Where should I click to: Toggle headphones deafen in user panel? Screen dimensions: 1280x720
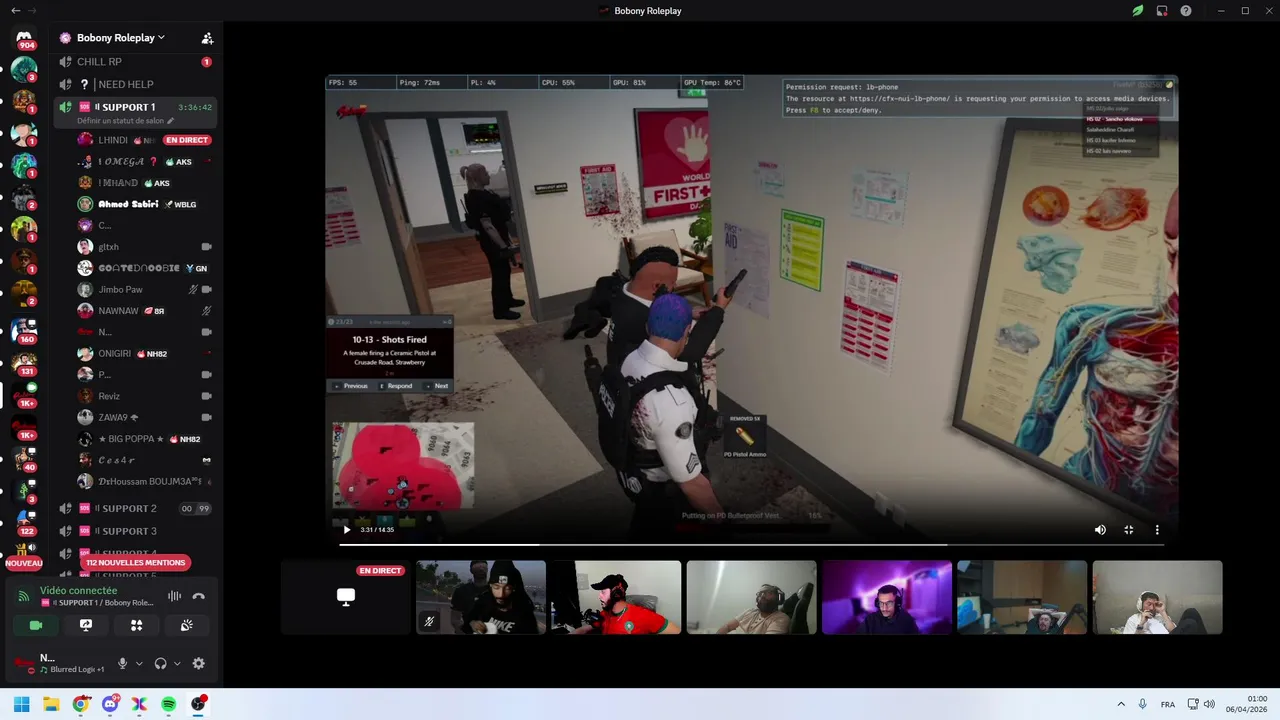161,663
